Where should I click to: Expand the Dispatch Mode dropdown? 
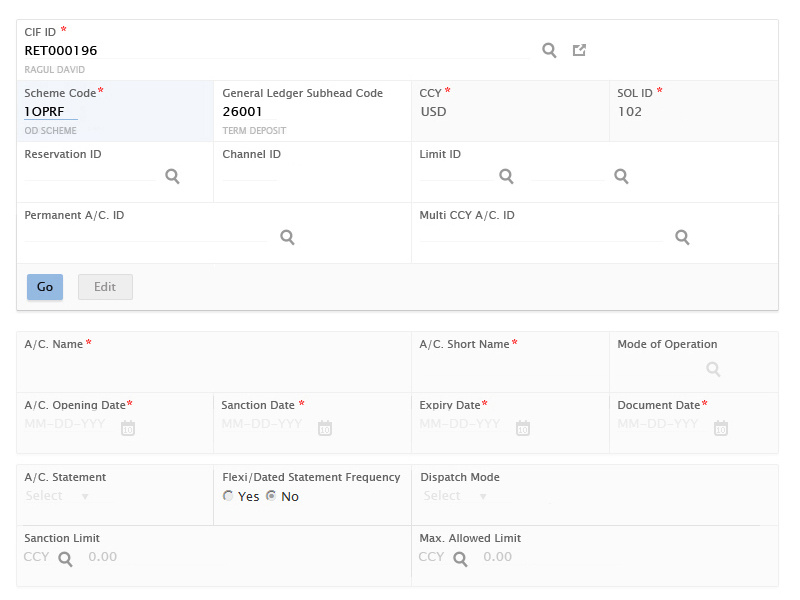456,496
